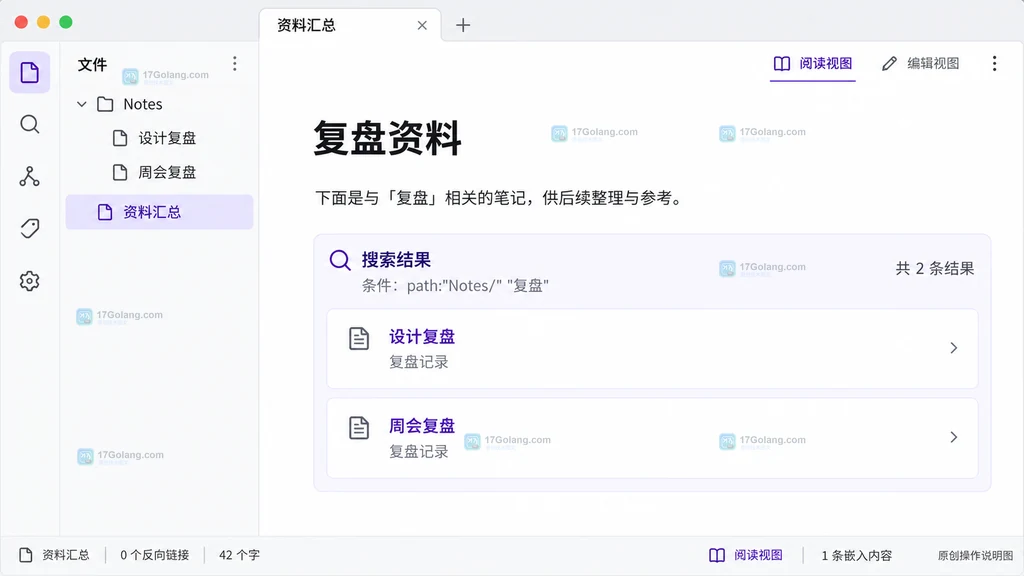Click 阅读视图 button in status bar
Screen dimensions: 1024x576
tap(746, 555)
